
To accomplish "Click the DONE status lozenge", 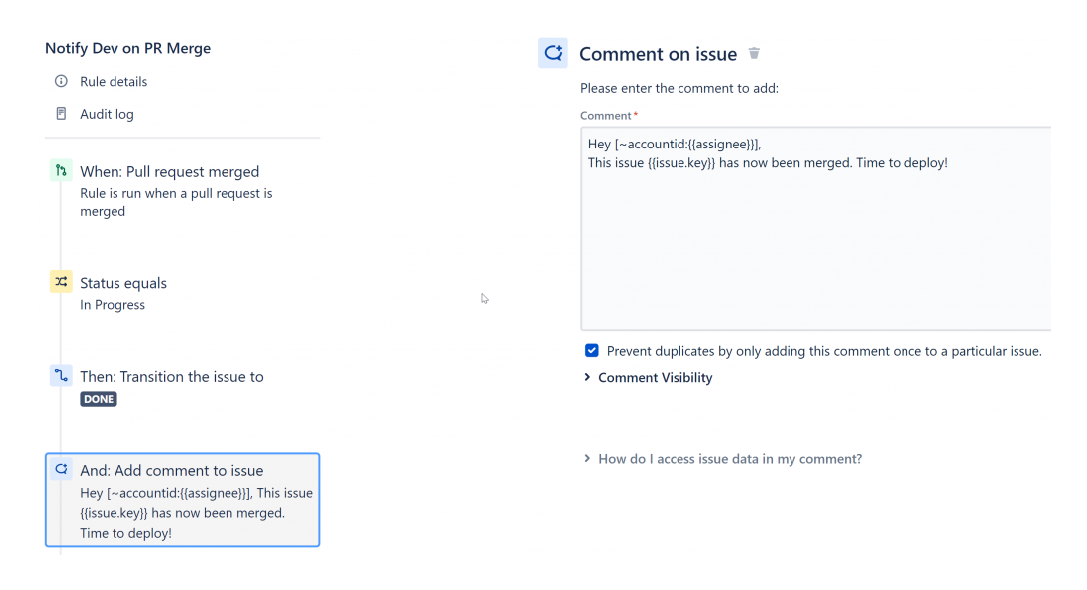I will coord(98,399).
